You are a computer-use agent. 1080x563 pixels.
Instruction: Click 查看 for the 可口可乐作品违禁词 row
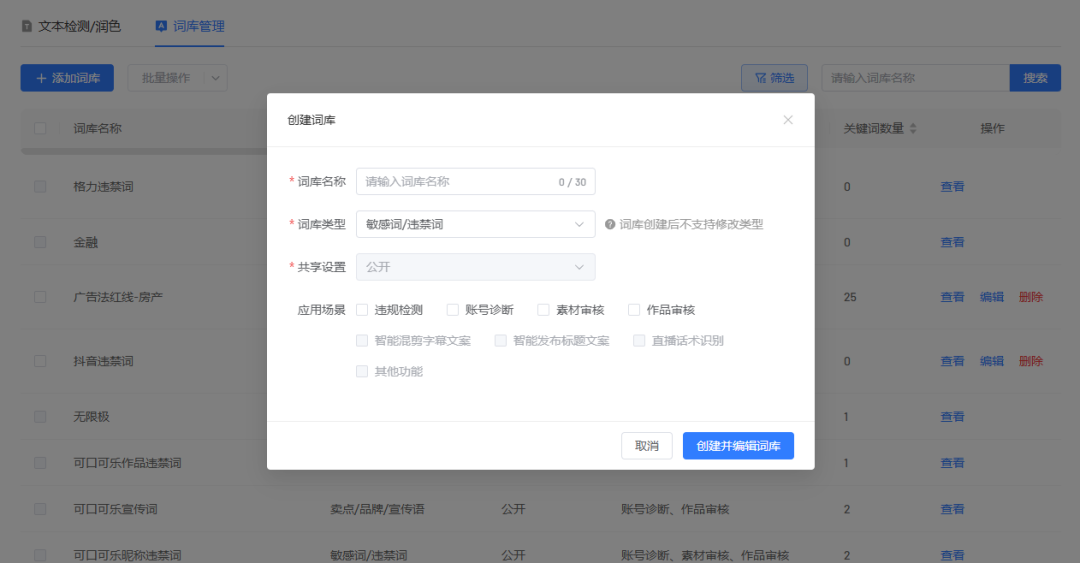pyautogui.click(x=953, y=463)
